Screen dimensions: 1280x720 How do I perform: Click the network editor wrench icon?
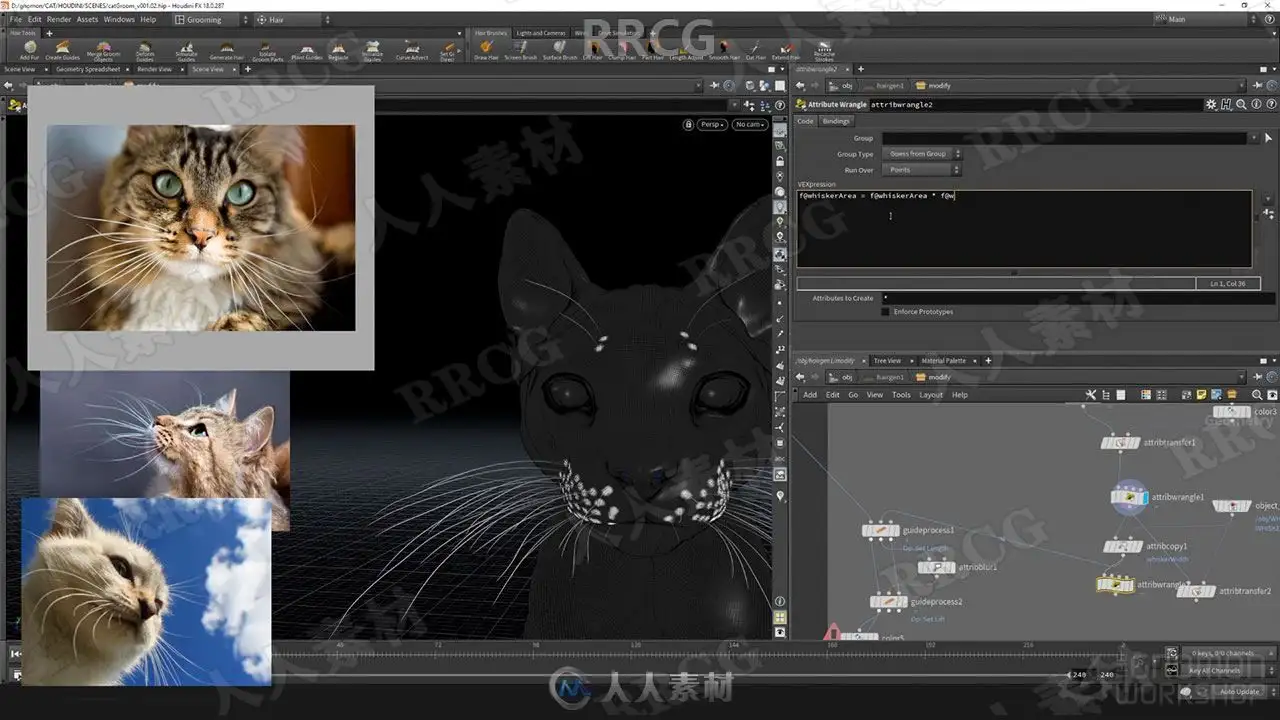(x=1091, y=395)
